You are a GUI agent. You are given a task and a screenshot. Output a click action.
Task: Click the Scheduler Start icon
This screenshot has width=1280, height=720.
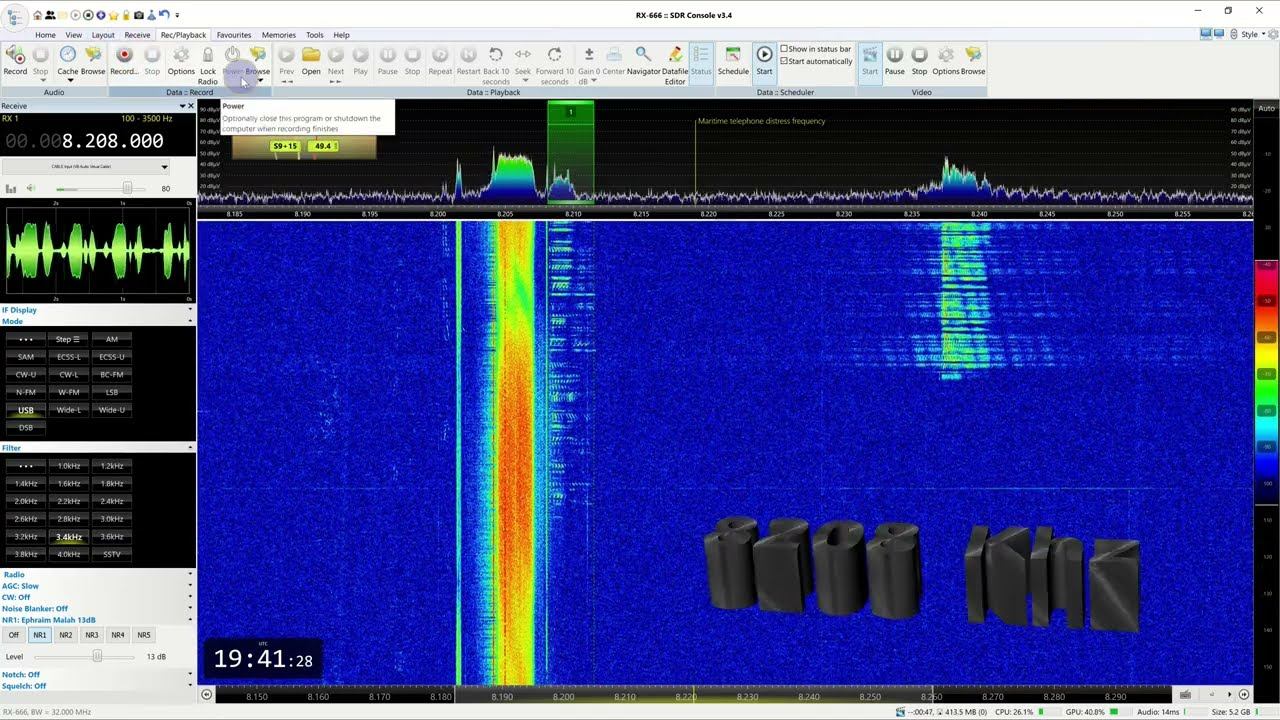[x=764, y=57]
